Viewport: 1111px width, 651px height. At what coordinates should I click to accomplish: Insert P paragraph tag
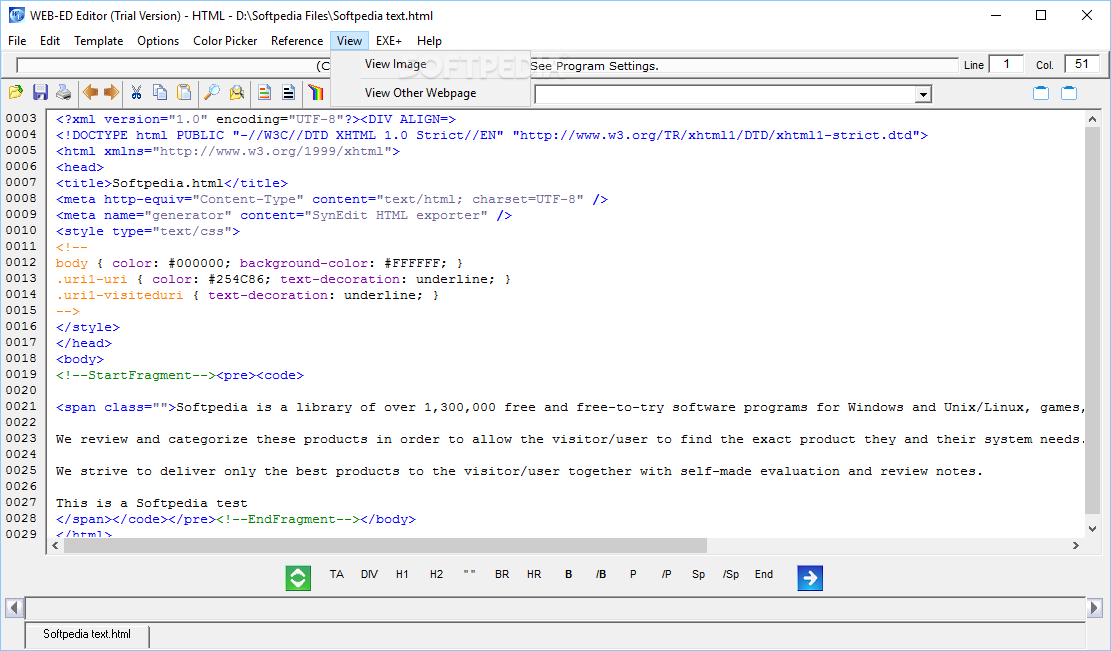tap(633, 574)
